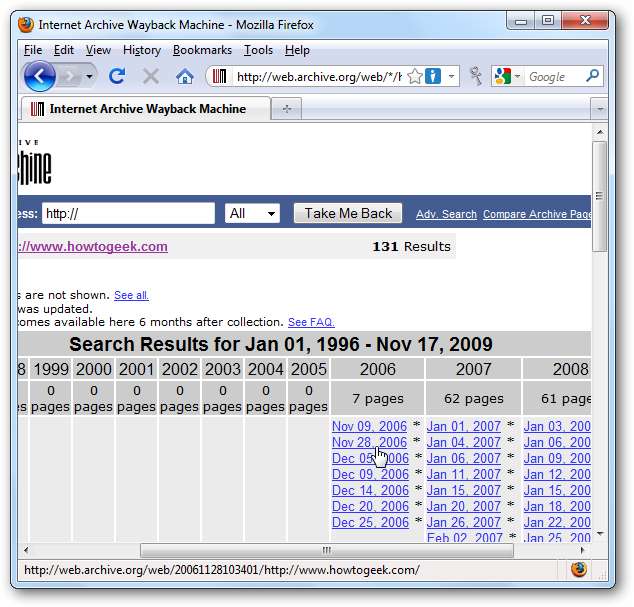Viewport: 634px width, 607px height.
Task: Go back using the Back arrow button
Action: click(39, 76)
